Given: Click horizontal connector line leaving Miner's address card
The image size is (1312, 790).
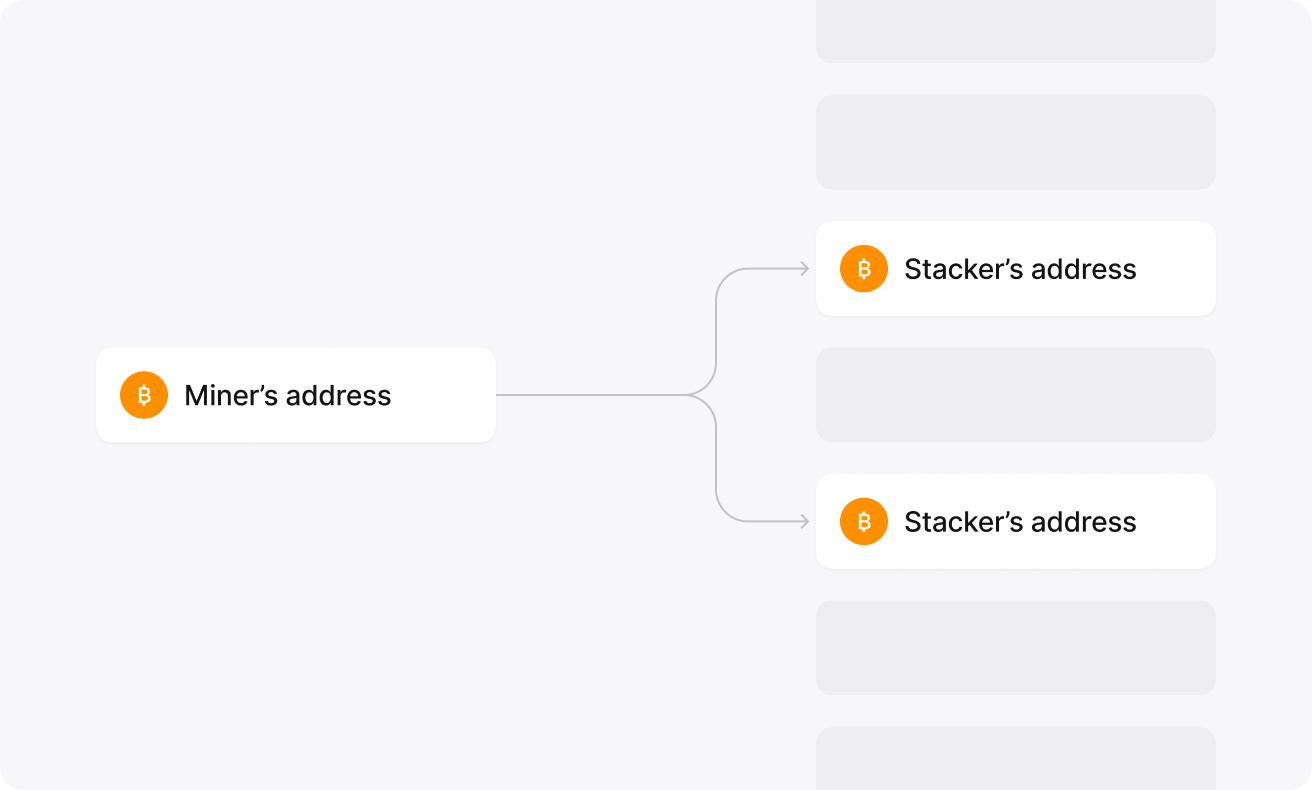Looking at the screenshot, I should 590,395.
